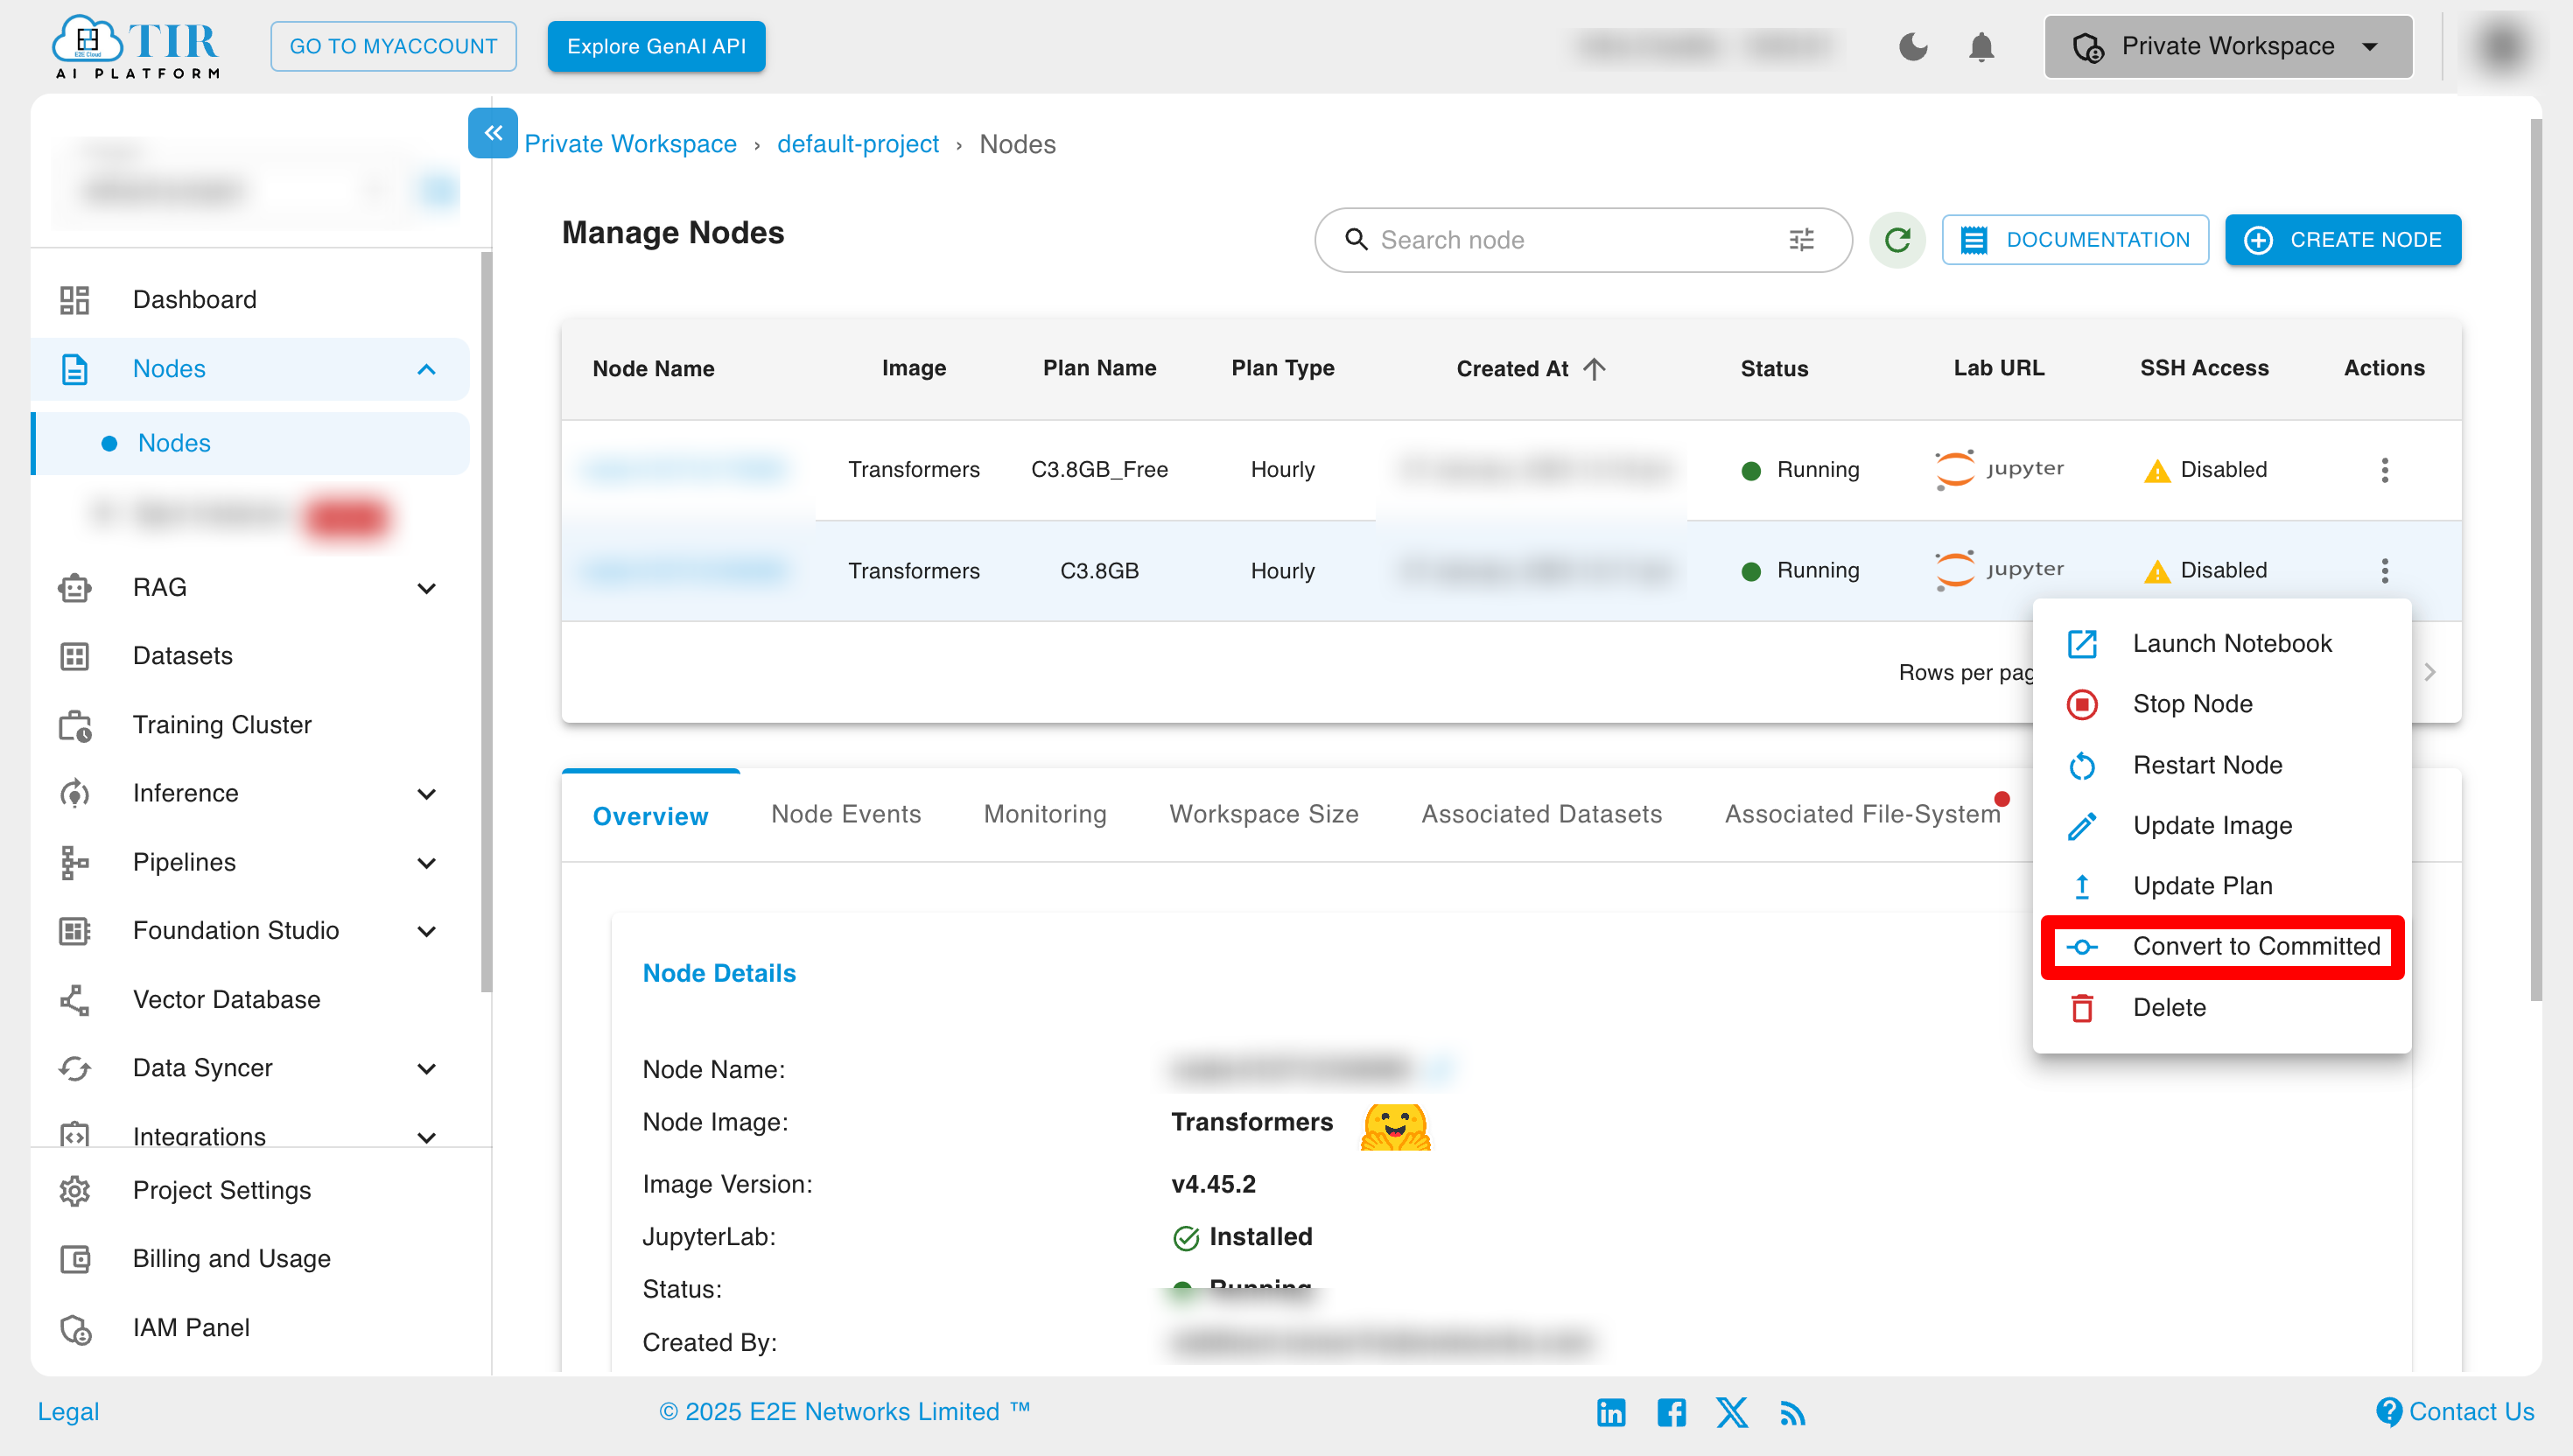Image resolution: width=2573 pixels, height=1456 pixels.
Task: Click the Update Plan icon
Action: click(2082, 884)
